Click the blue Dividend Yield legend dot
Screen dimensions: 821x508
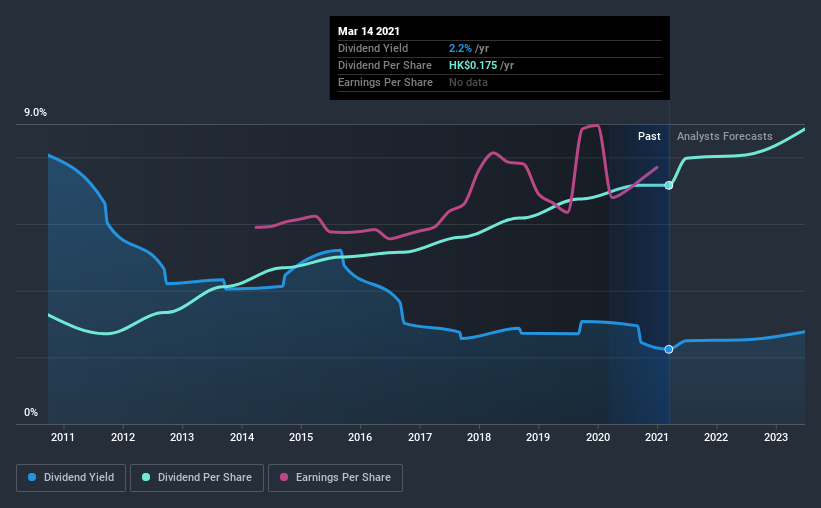coord(32,477)
